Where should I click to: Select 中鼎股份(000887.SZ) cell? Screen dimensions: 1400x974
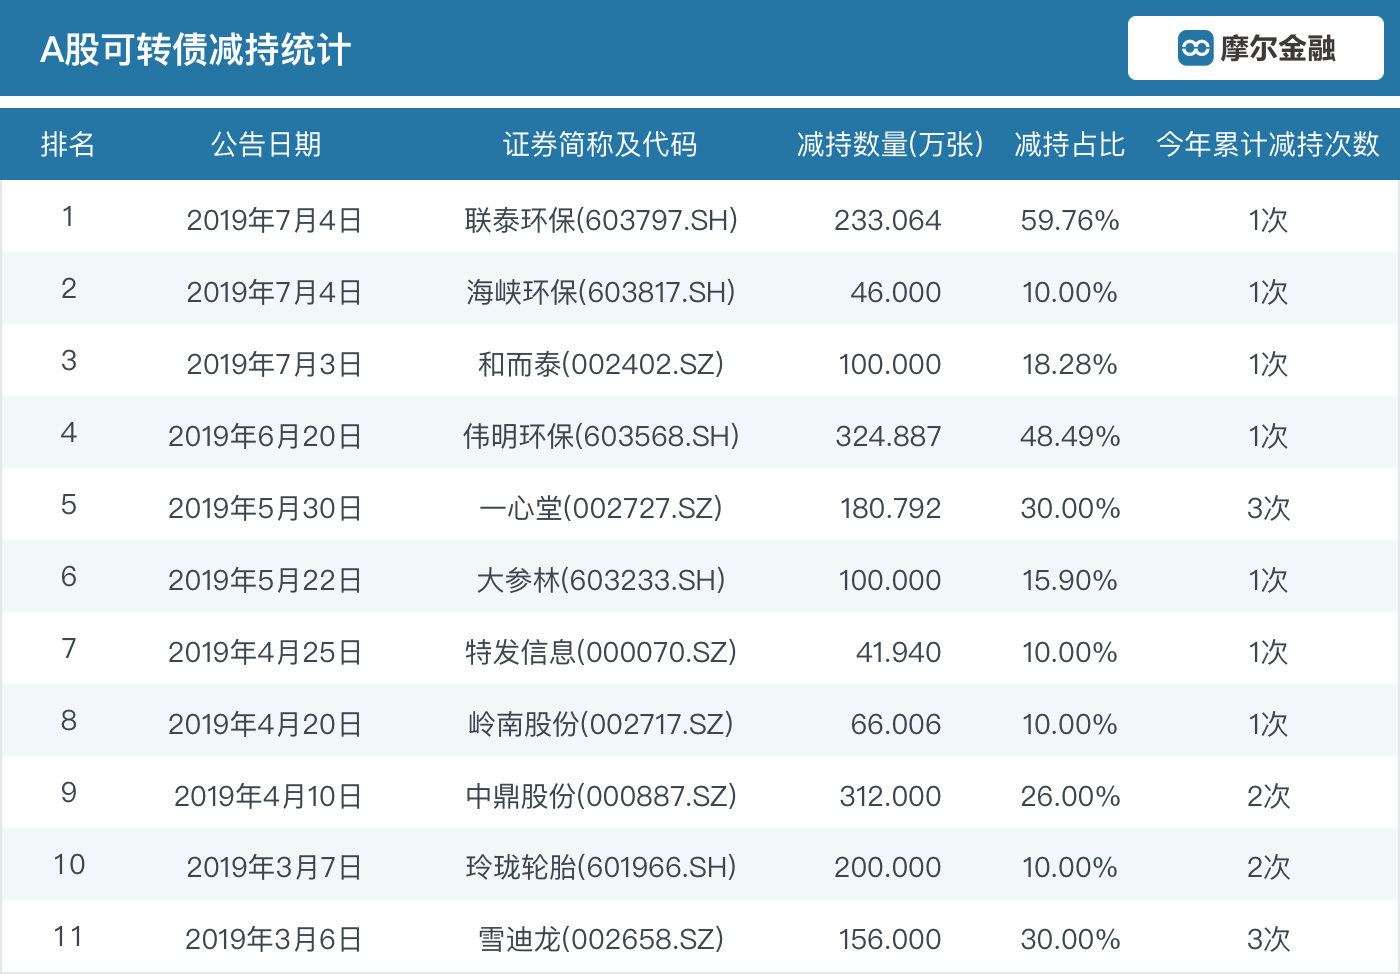601,796
